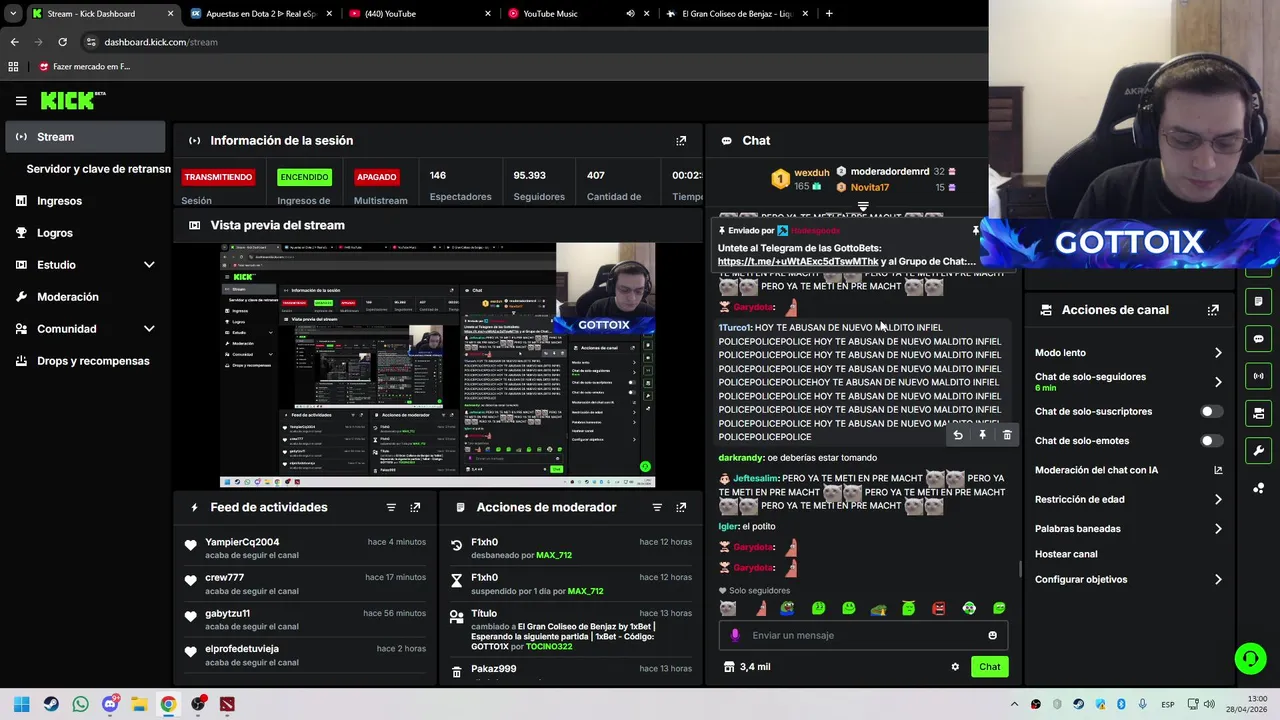The width and height of the screenshot is (1280, 720).
Task: Click MAX_712 in the desbaneado entry
Action: tap(554, 555)
